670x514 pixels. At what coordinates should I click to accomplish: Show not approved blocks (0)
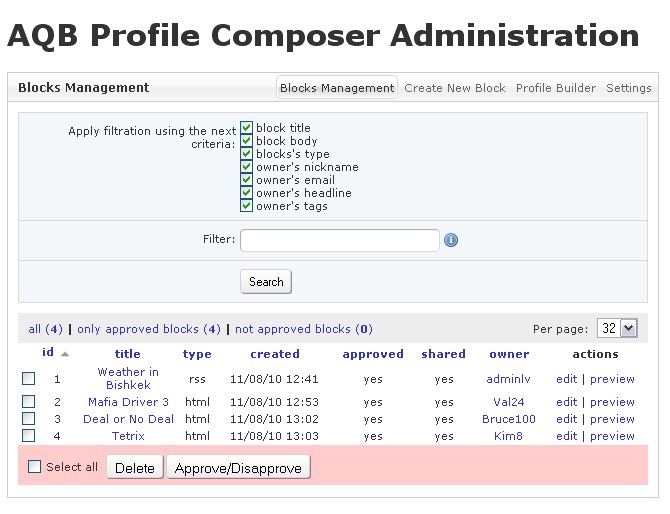point(304,329)
